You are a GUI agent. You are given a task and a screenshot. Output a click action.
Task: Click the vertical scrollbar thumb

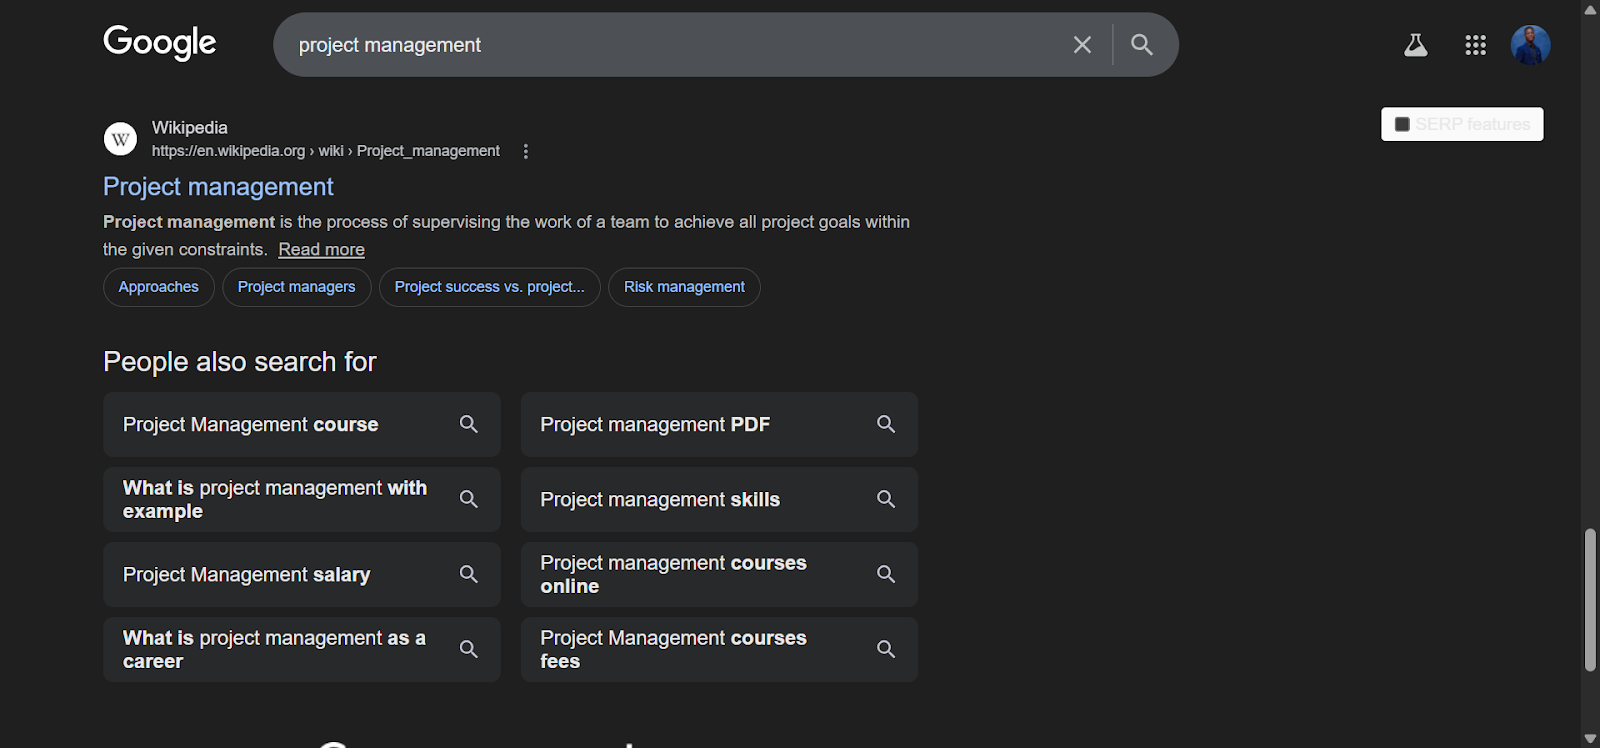[x=1590, y=600]
